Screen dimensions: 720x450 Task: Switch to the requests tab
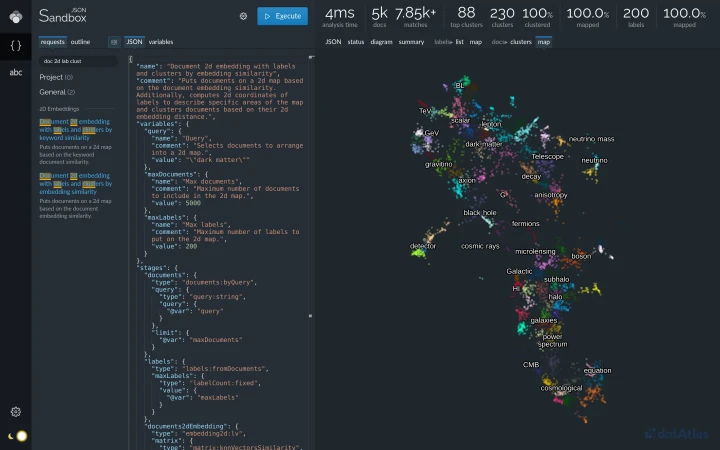[x=52, y=42]
